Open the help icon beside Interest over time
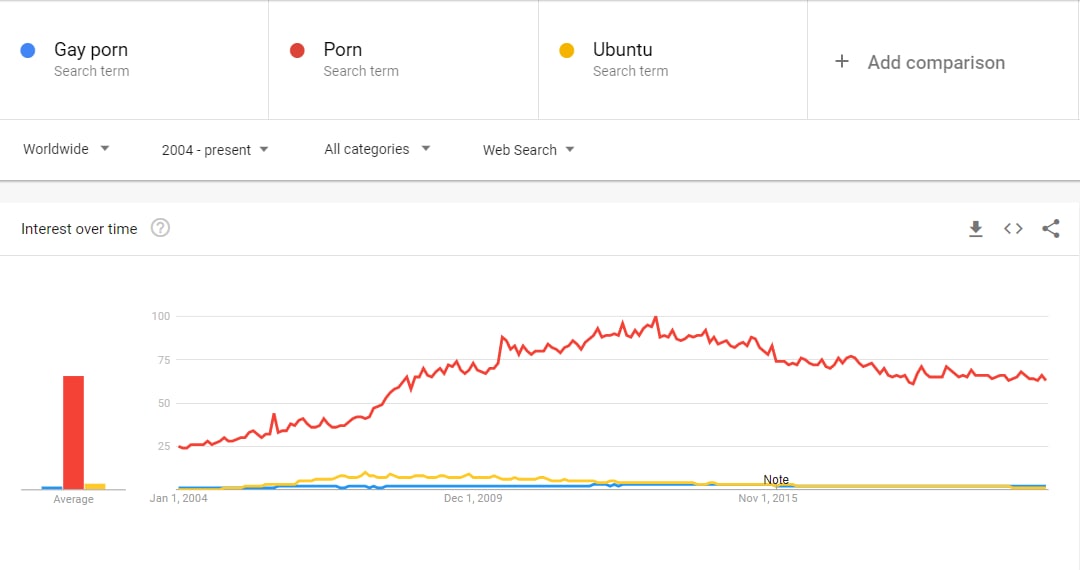Image resolution: width=1080 pixels, height=570 pixels. coord(160,228)
